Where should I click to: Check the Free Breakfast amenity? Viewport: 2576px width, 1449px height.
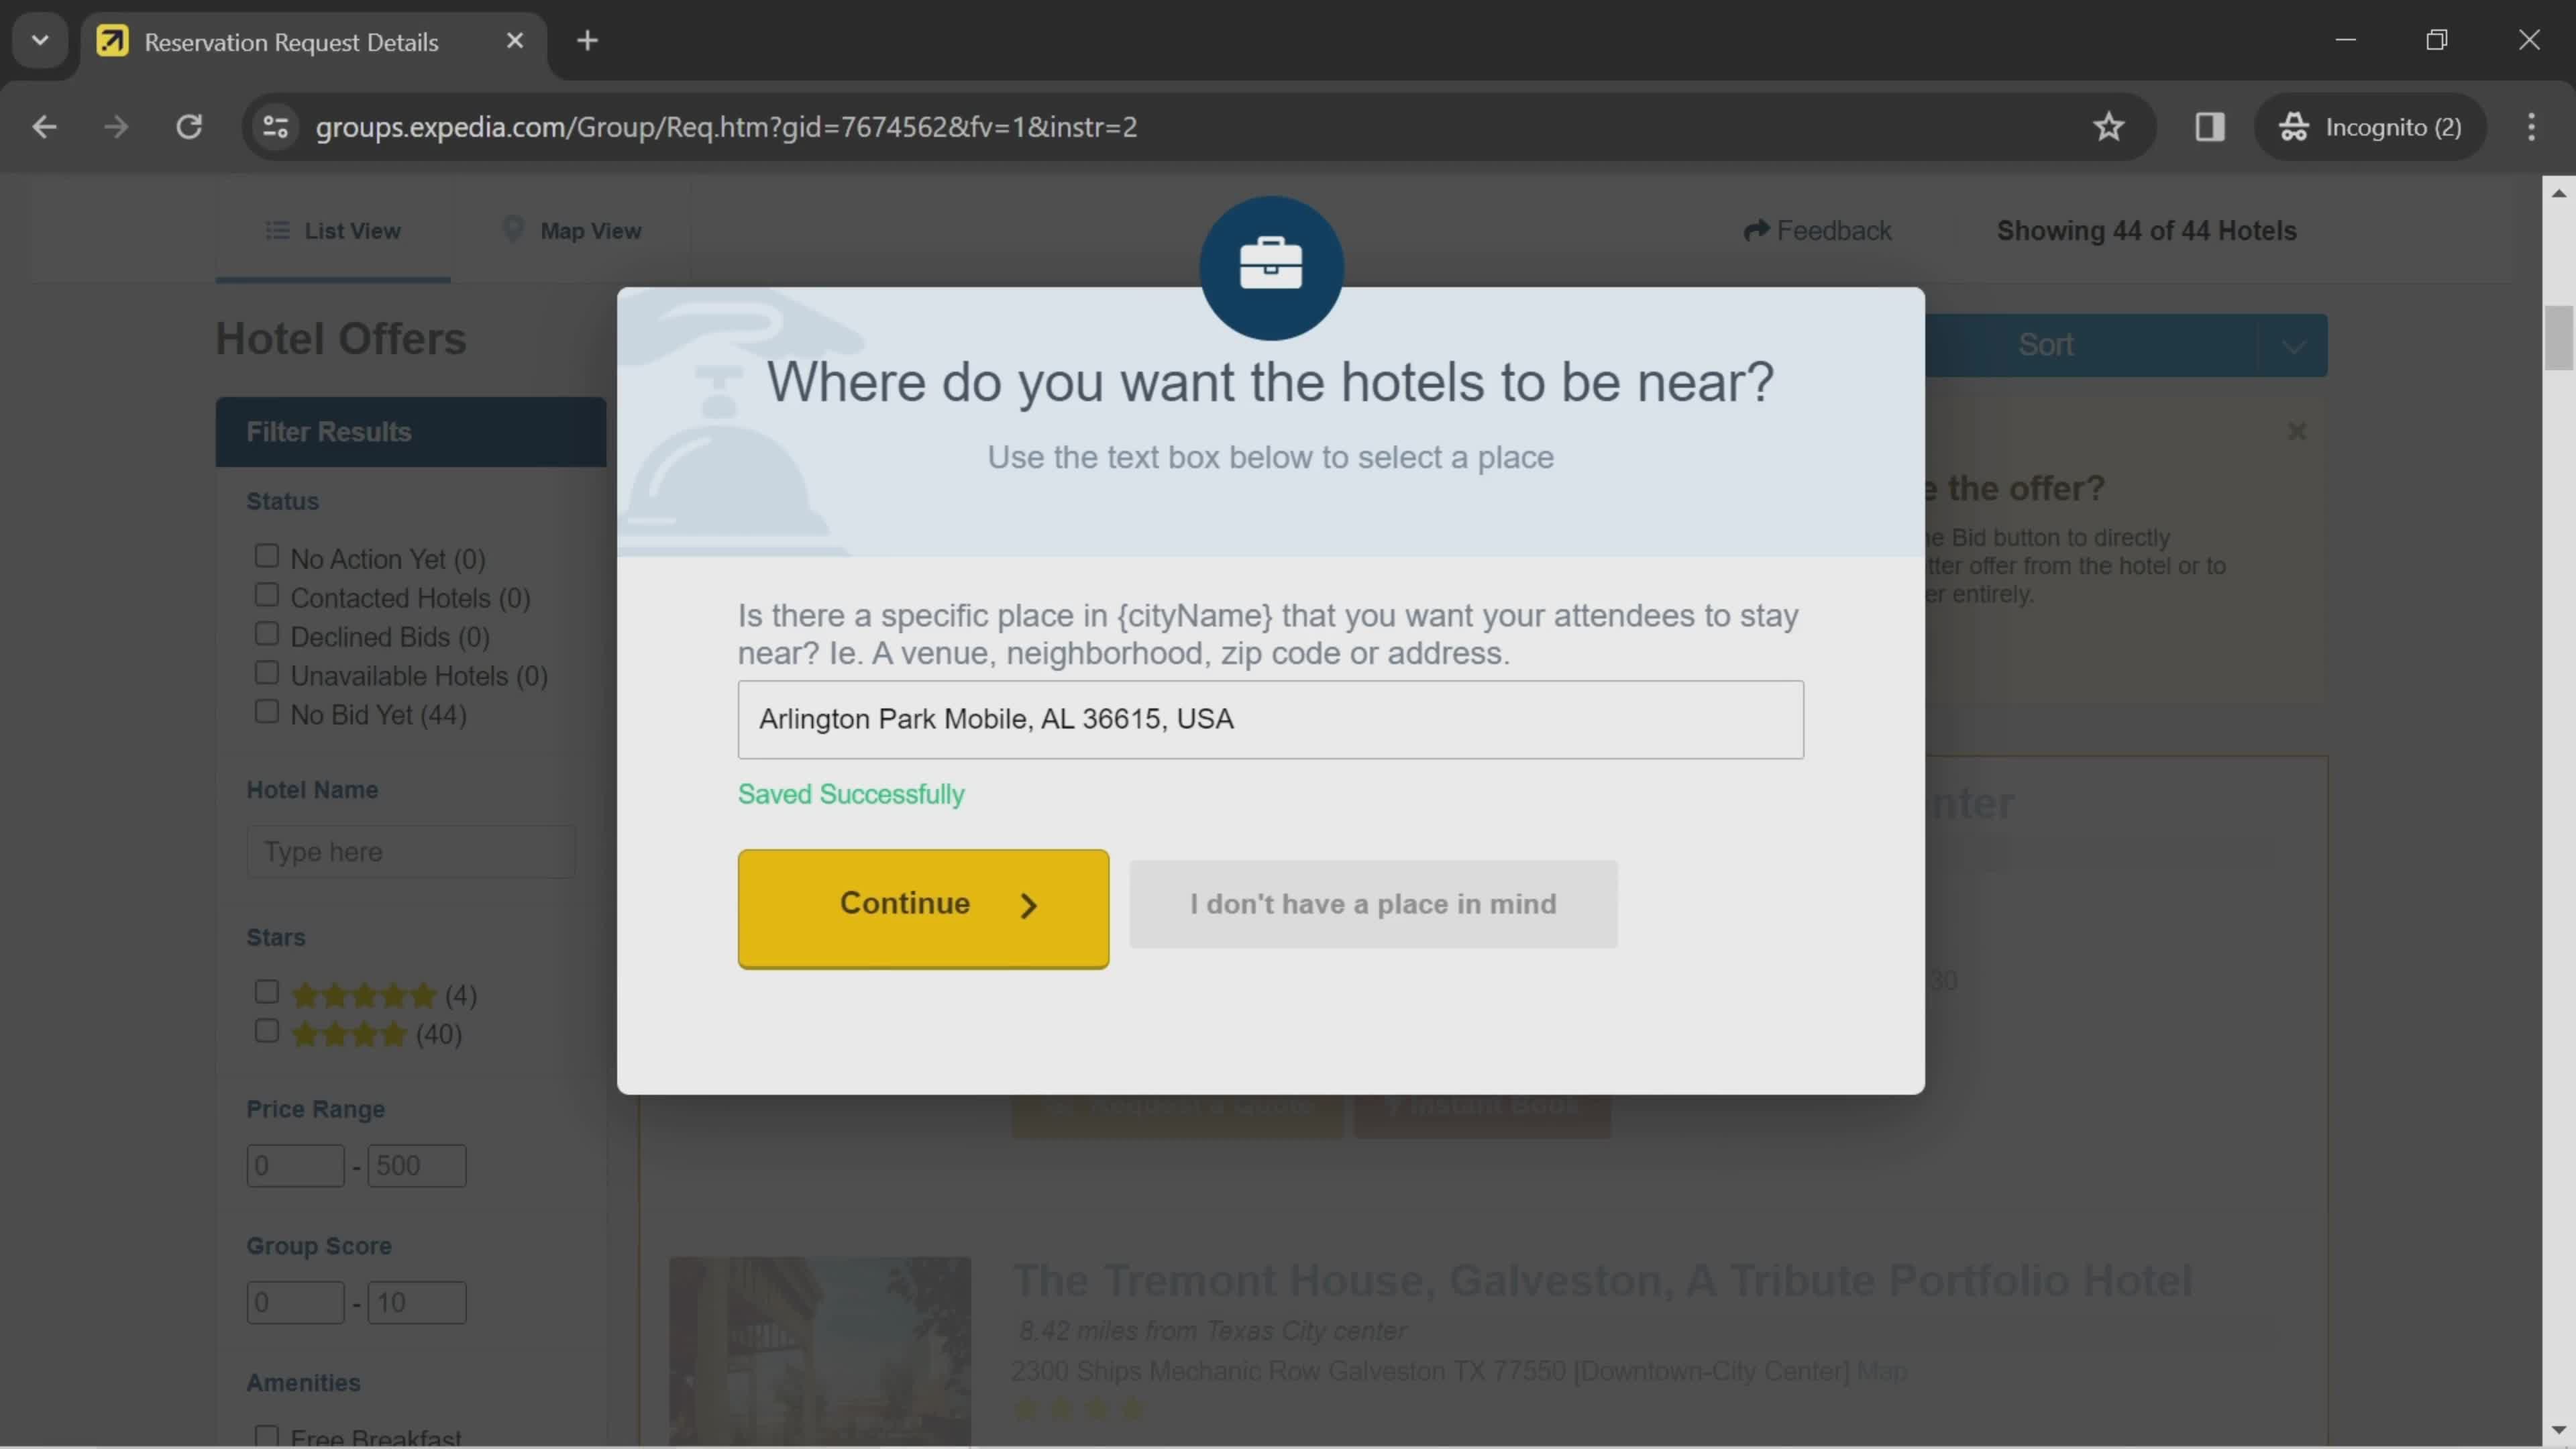266,1437
